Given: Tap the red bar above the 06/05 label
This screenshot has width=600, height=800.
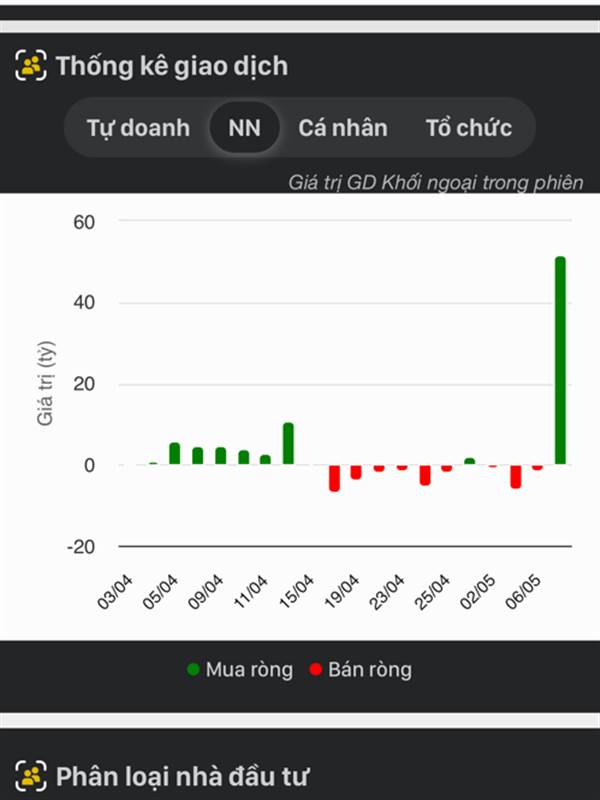Looking at the screenshot, I should [x=538, y=467].
